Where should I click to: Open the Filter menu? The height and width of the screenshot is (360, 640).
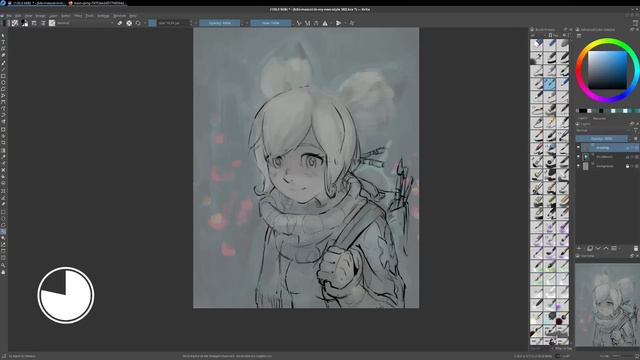(78, 16)
